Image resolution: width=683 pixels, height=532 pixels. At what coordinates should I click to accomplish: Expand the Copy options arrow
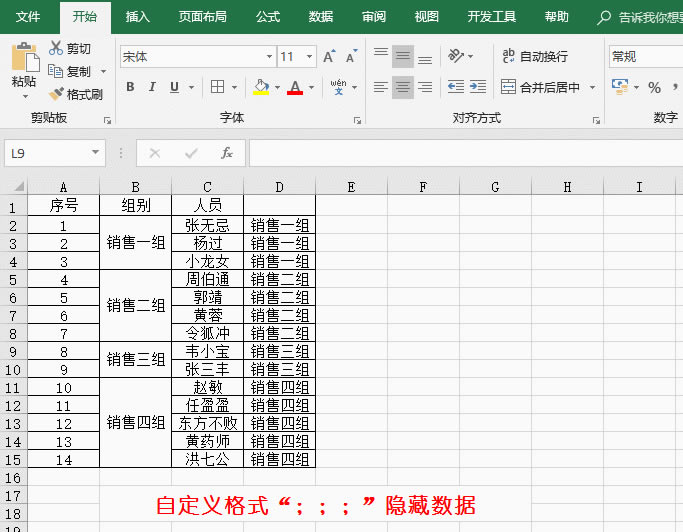click(104, 71)
